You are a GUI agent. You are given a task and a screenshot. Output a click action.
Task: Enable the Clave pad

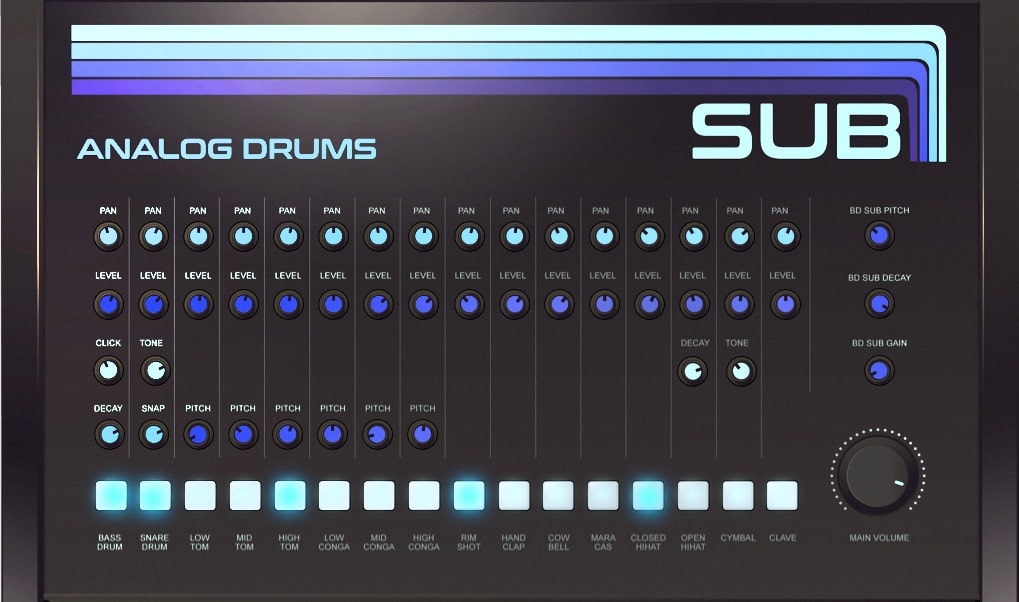783,493
